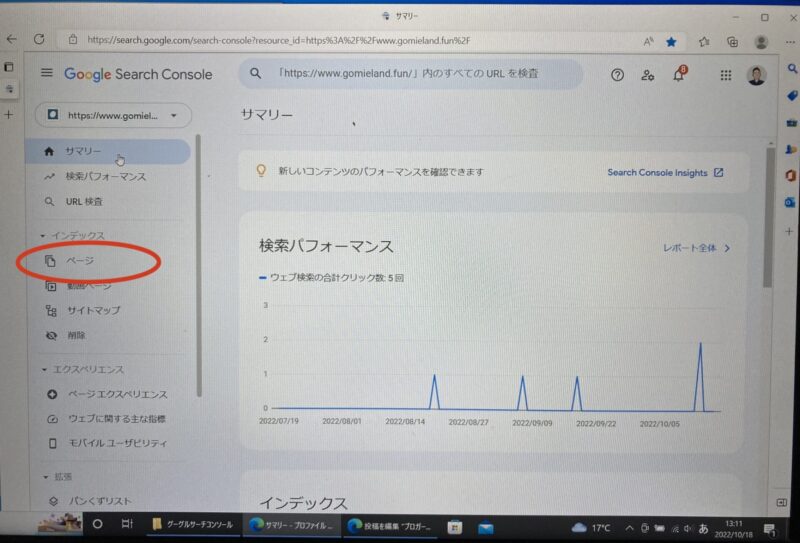Open the Google apps grid
The height and width of the screenshot is (543, 800).
[726, 76]
